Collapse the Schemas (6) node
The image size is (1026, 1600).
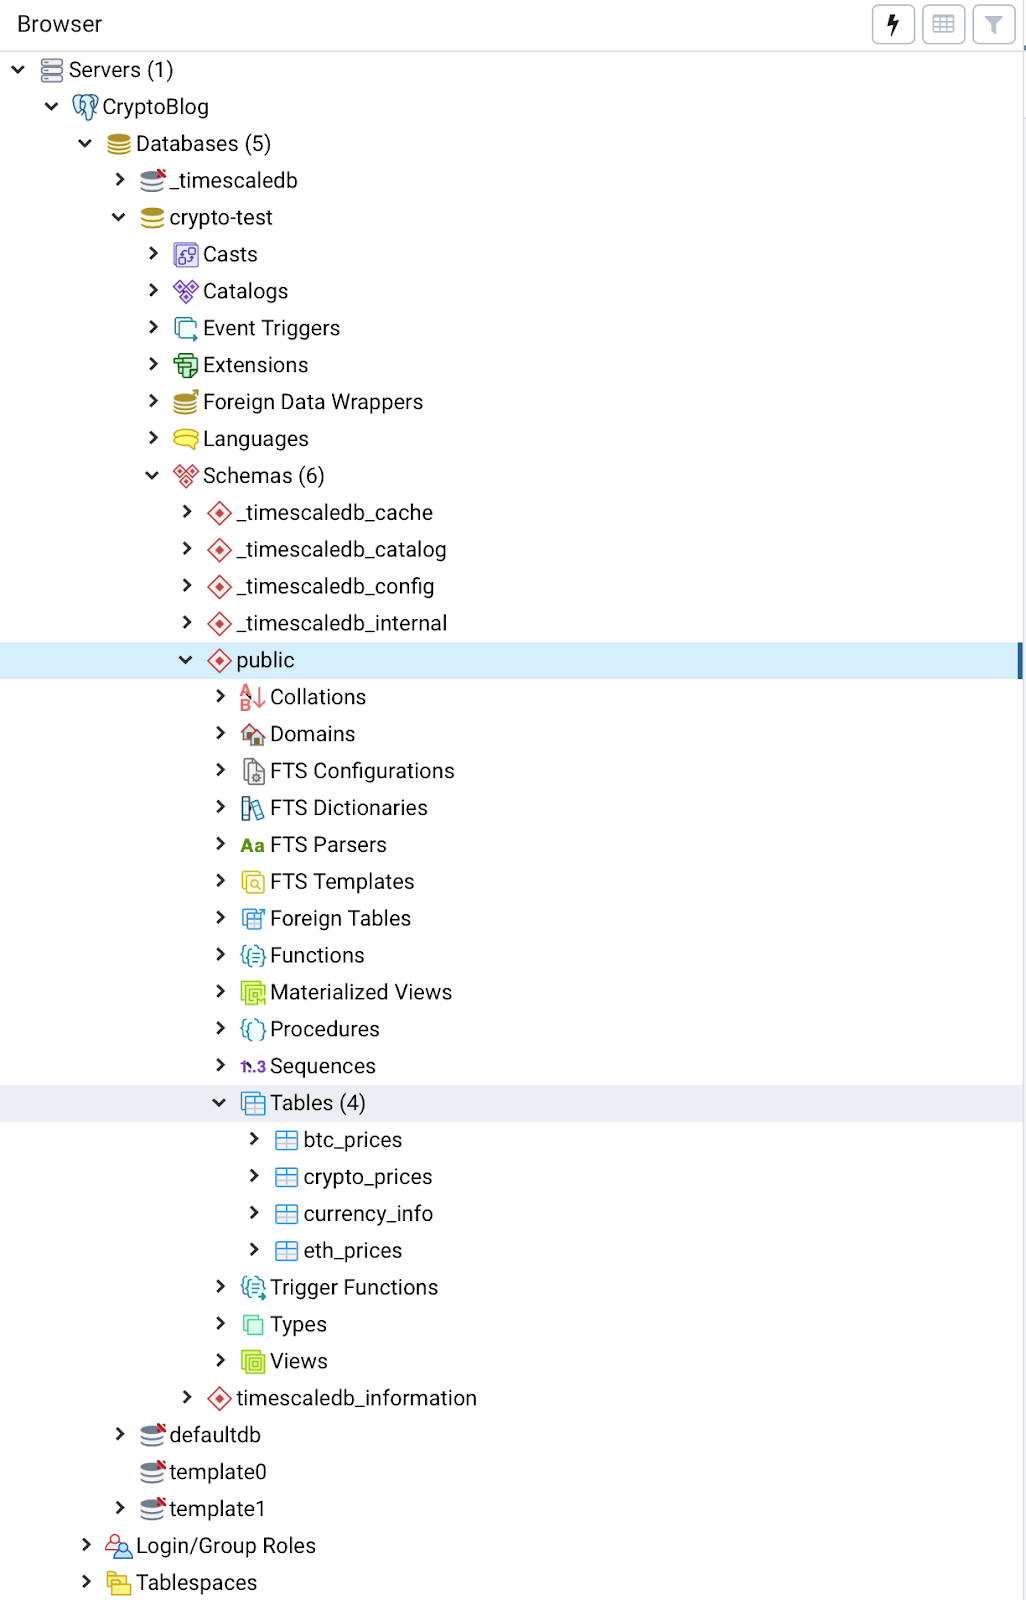tap(152, 476)
